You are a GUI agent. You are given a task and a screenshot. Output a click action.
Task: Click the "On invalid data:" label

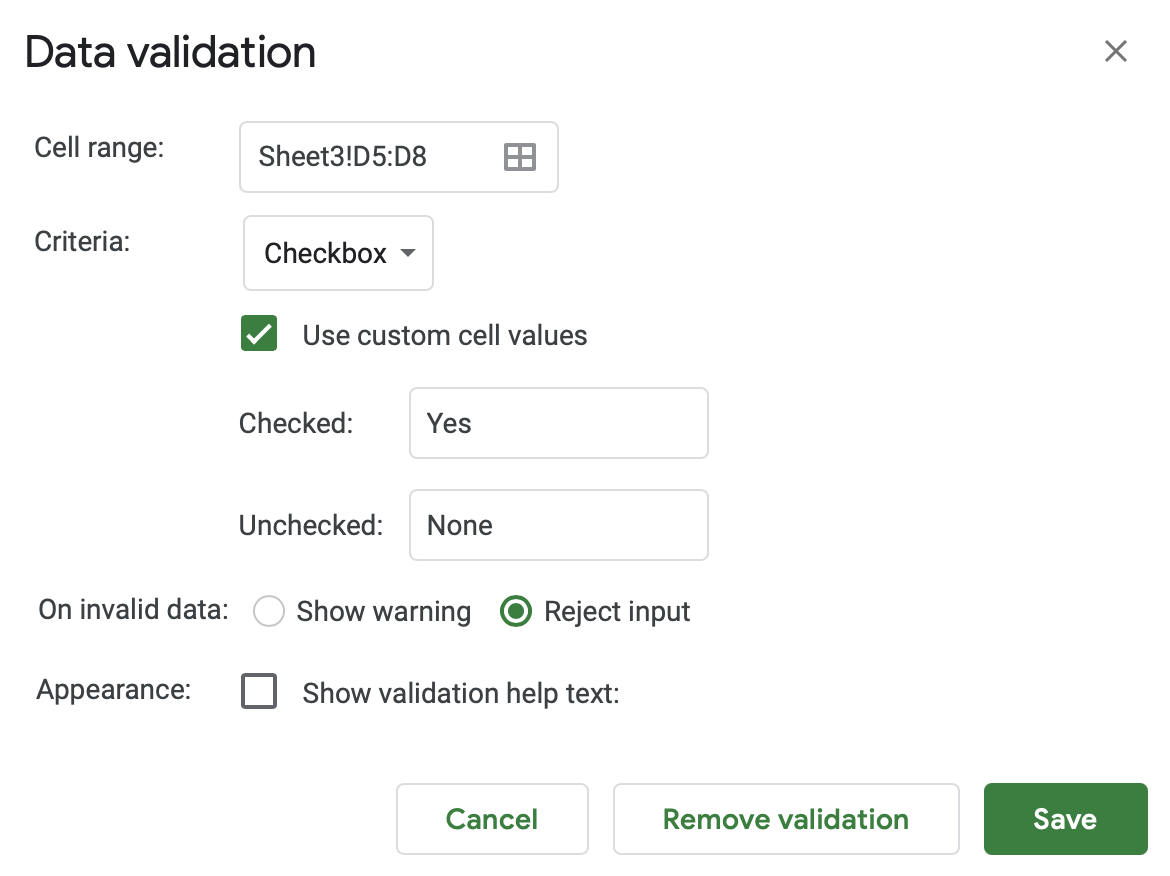click(x=133, y=610)
